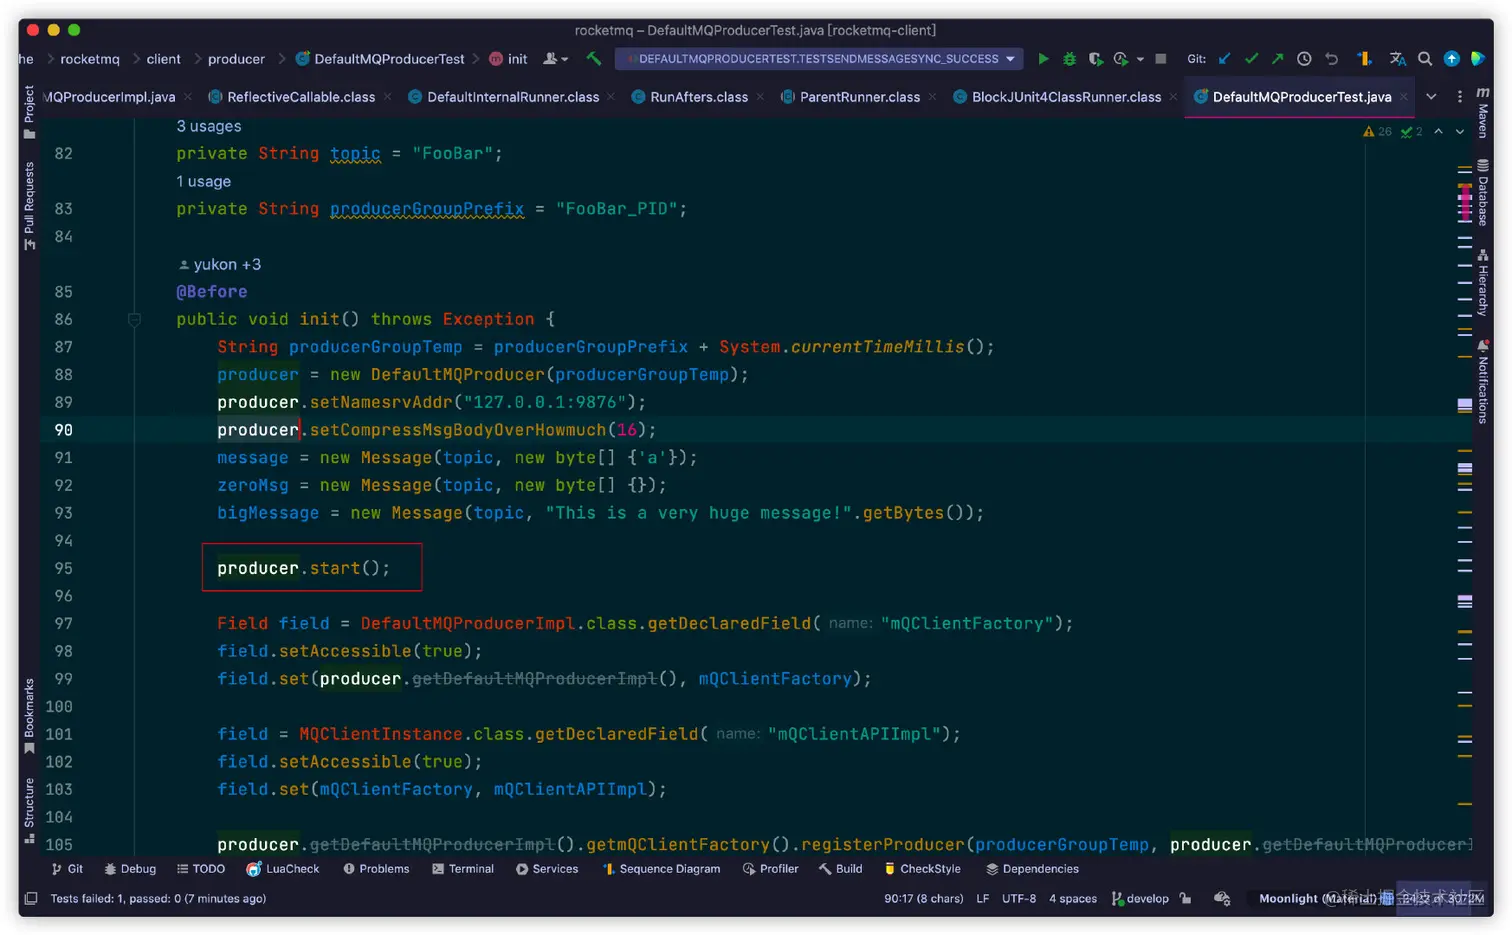Open the Git tool window button
1512x935 pixels.
(67, 869)
